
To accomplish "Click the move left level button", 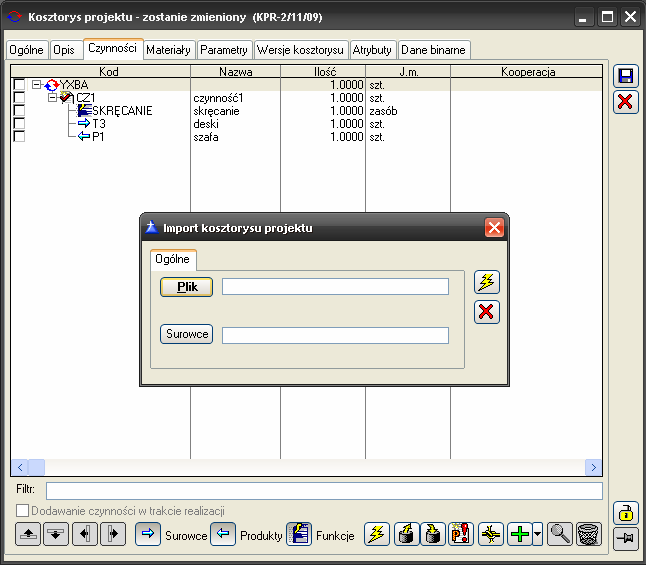I will [85, 535].
